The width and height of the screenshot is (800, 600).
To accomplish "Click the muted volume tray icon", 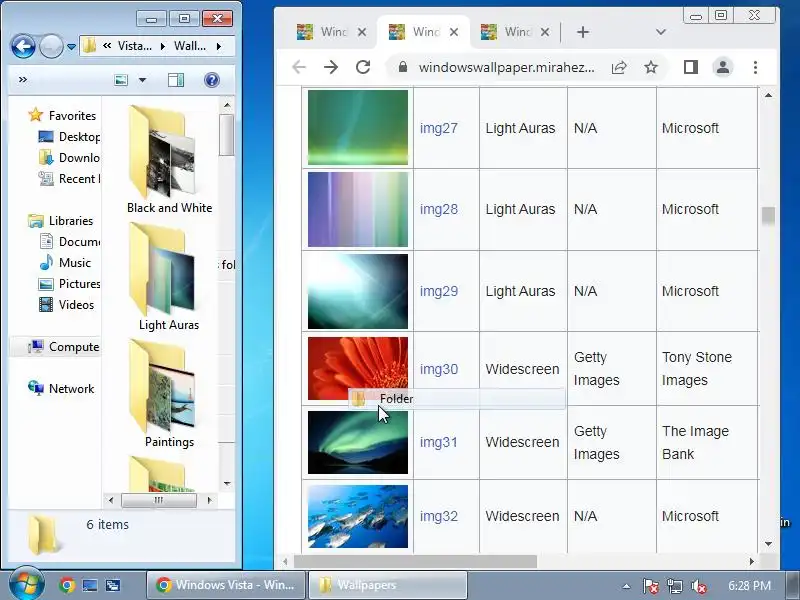I will click(698, 586).
